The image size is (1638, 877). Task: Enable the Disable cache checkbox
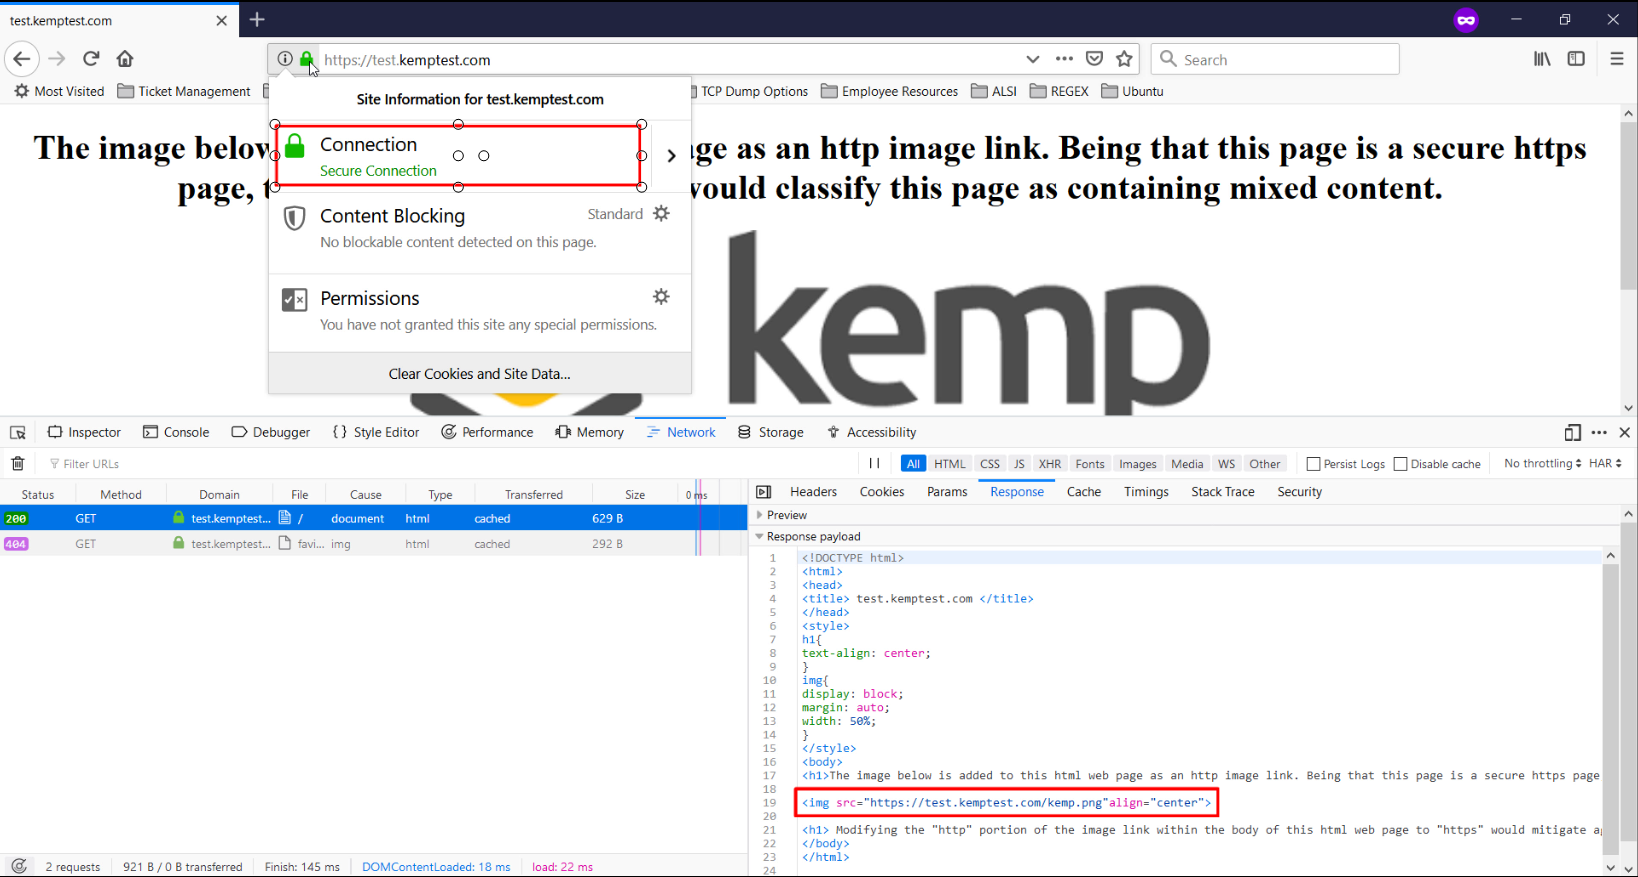(1401, 464)
